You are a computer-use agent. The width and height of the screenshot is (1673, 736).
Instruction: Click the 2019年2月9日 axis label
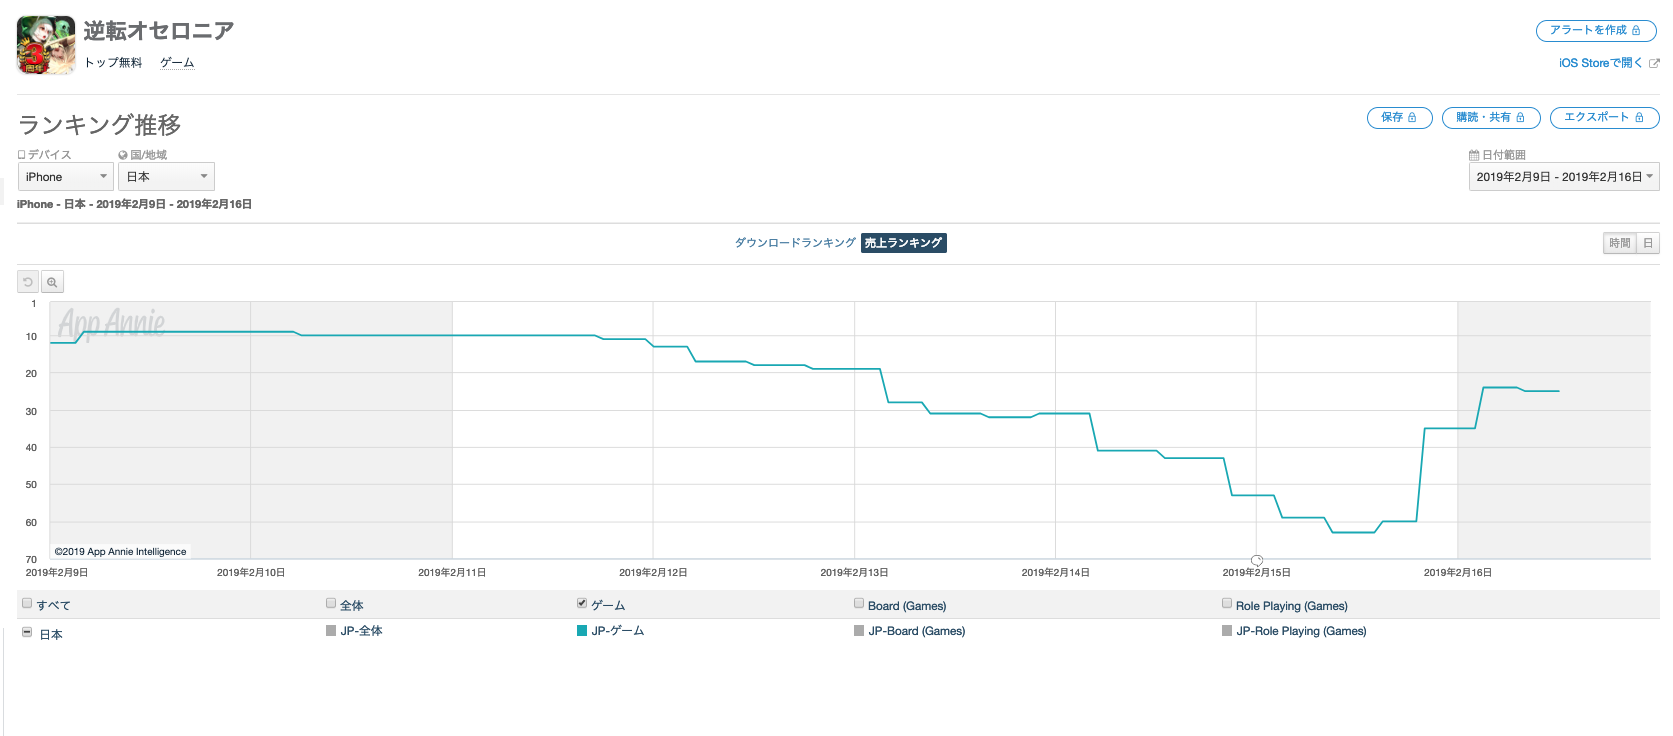click(57, 573)
